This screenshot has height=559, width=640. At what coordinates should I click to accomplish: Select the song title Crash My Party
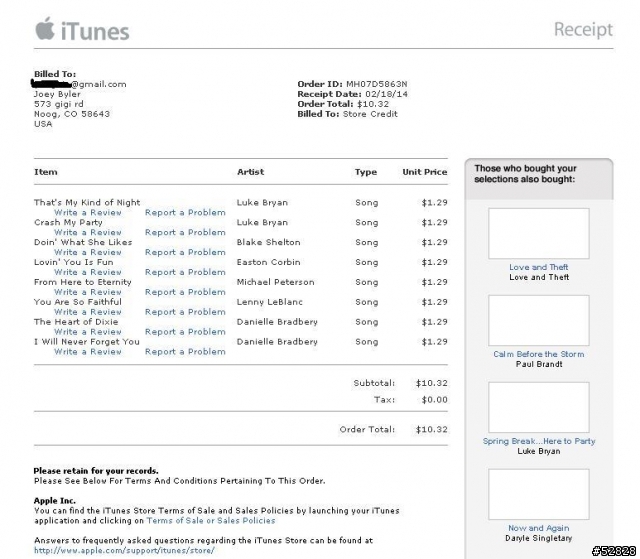point(68,223)
